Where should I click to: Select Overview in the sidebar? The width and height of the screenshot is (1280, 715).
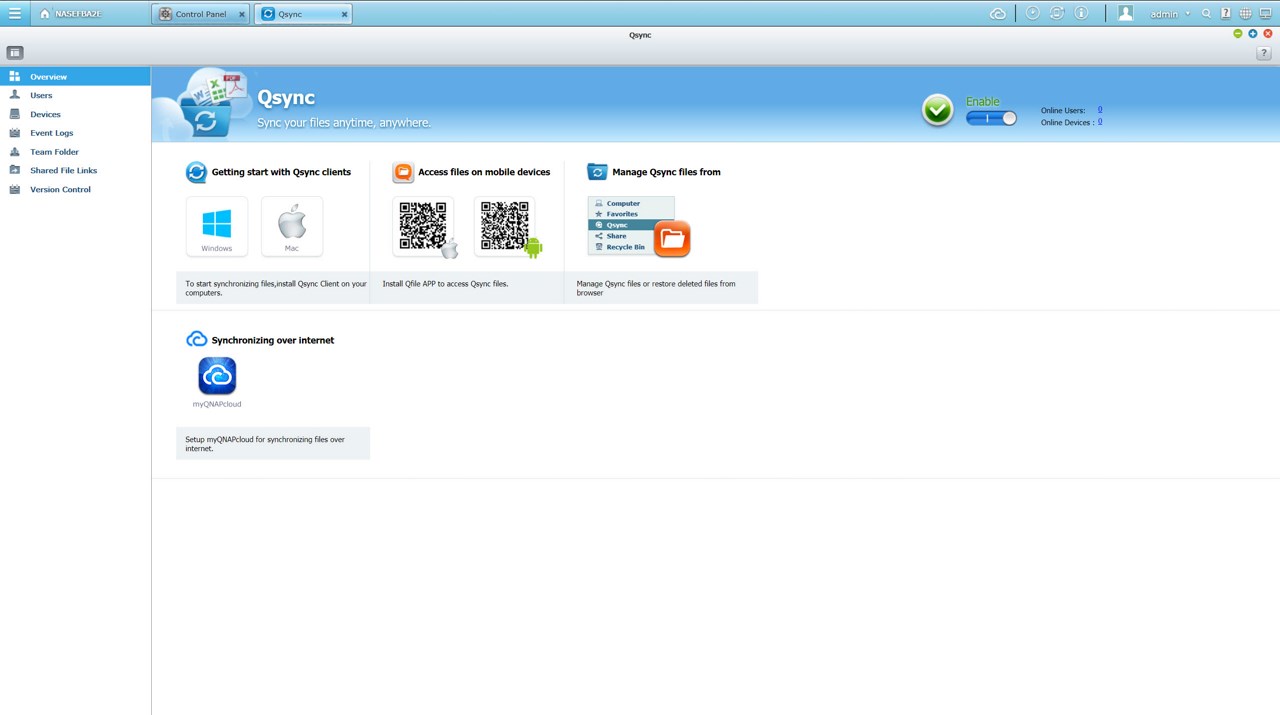[75, 76]
